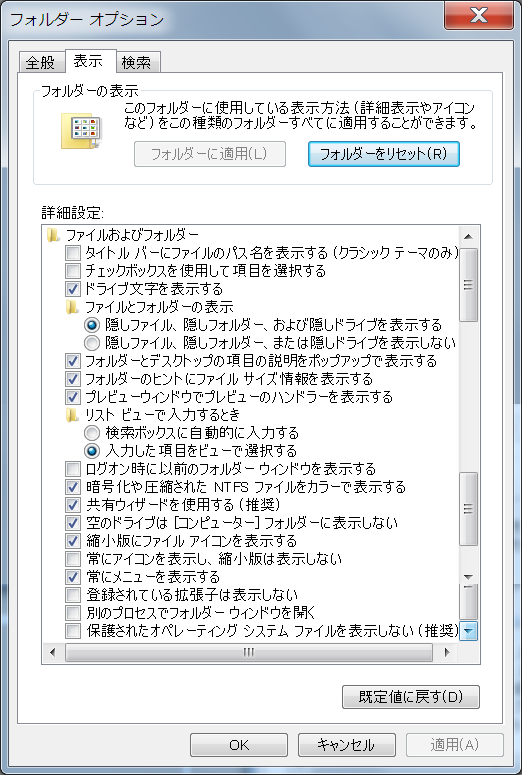
Task: Select 検索ボックスに自動的に入力する radio option
Action: 92,433
